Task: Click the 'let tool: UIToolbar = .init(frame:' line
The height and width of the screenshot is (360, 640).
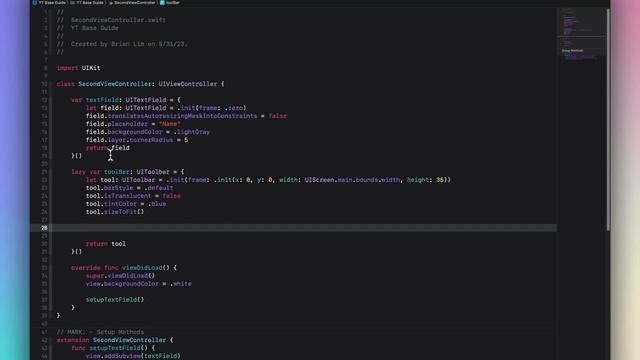Action: coord(268,180)
